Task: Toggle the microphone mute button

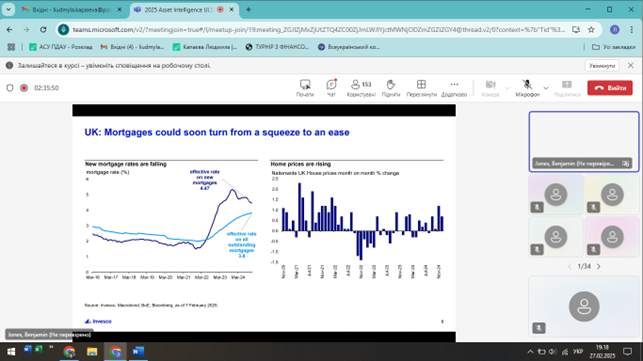Action: [x=527, y=88]
